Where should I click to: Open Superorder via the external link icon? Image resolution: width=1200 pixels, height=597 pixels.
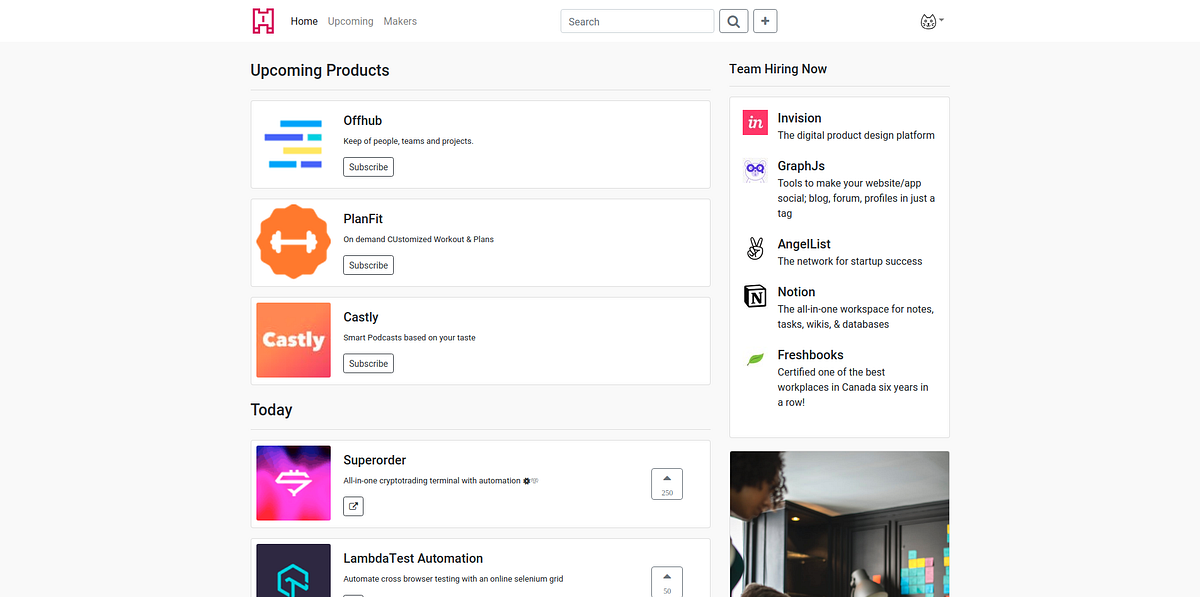coord(353,506)
